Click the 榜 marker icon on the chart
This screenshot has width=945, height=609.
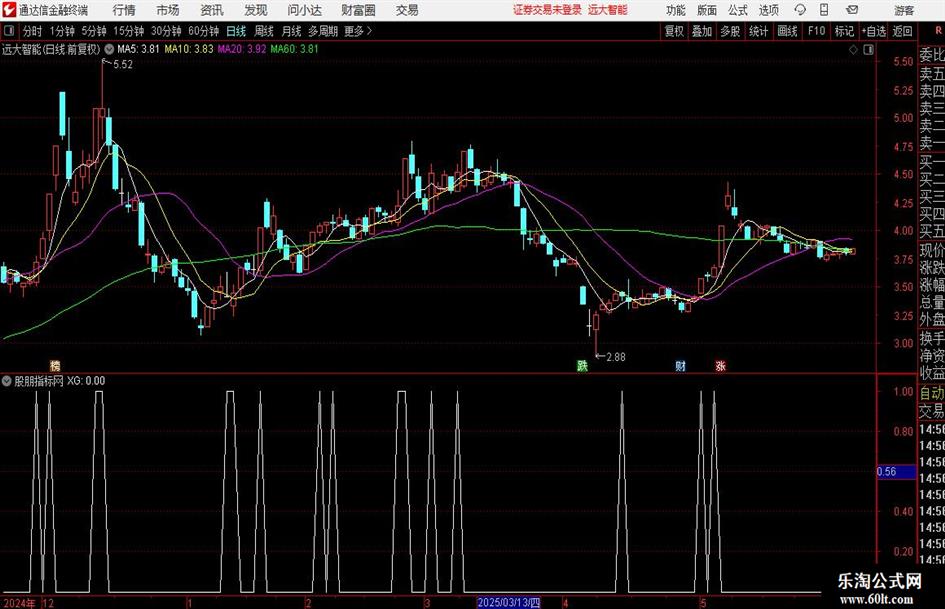pyautogui.click(x=55, y=365)
